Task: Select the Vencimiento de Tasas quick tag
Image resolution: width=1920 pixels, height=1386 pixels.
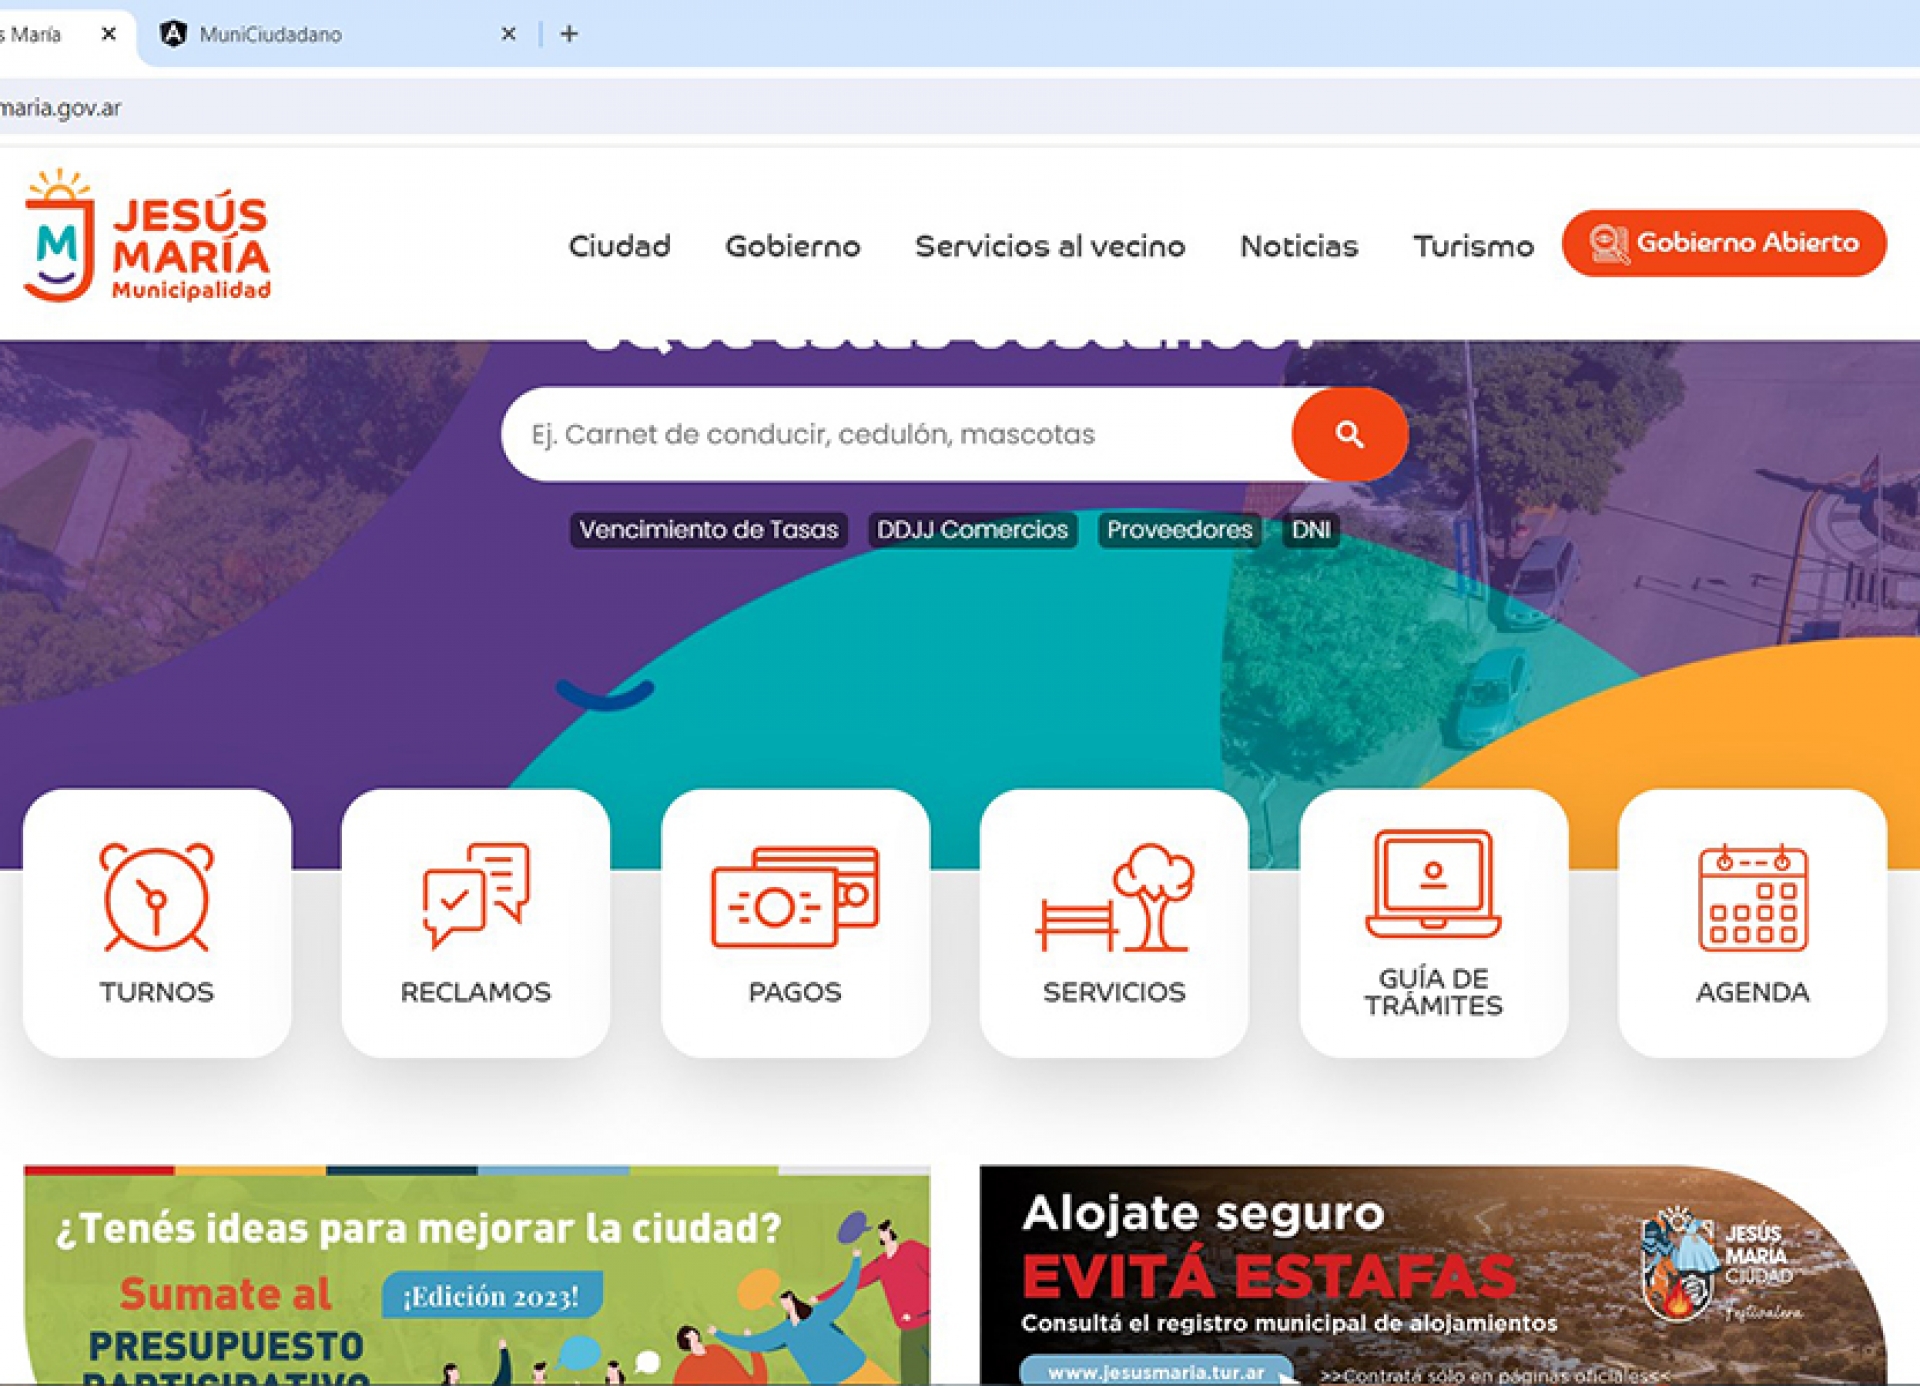Action: [x=708, y=530]
